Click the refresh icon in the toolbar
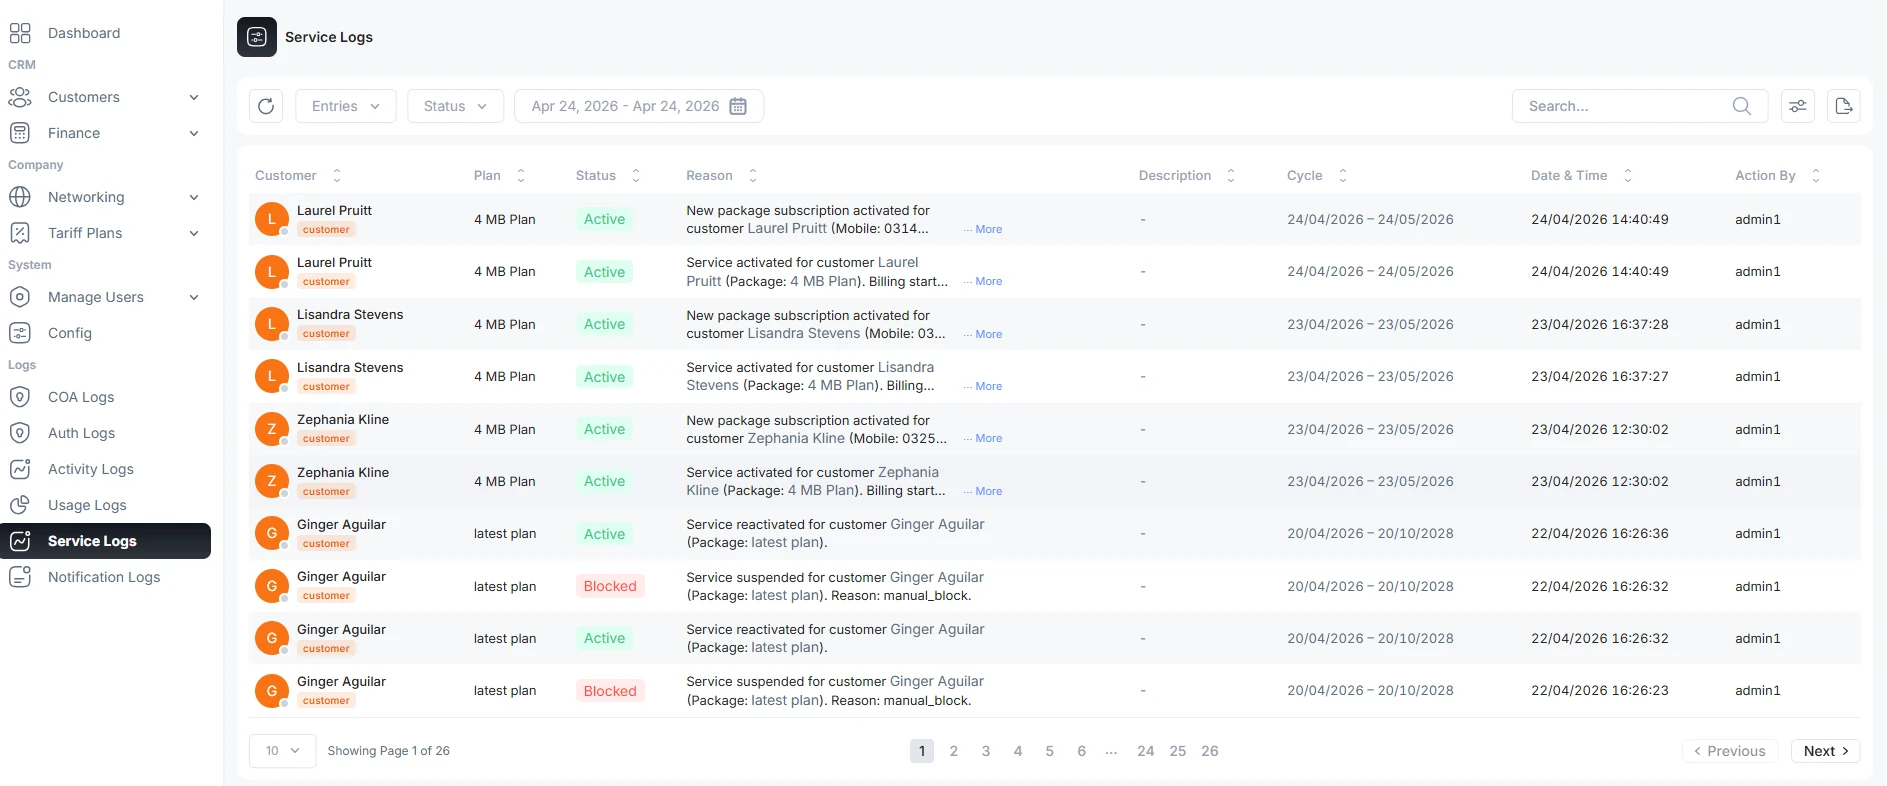Image resolution: width=1887 pixels, height=786 pixels. point(266,106)
